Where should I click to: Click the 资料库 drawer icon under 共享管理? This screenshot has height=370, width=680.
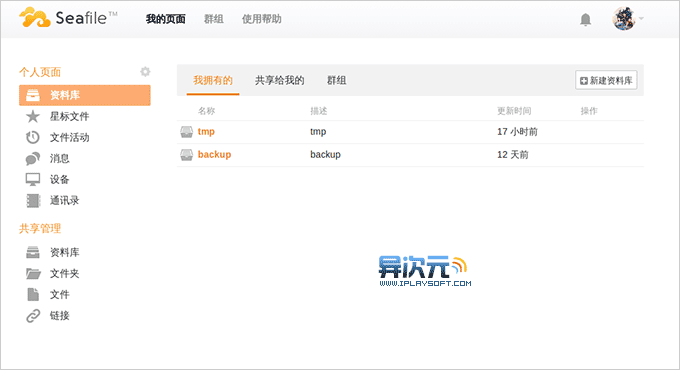33,252
